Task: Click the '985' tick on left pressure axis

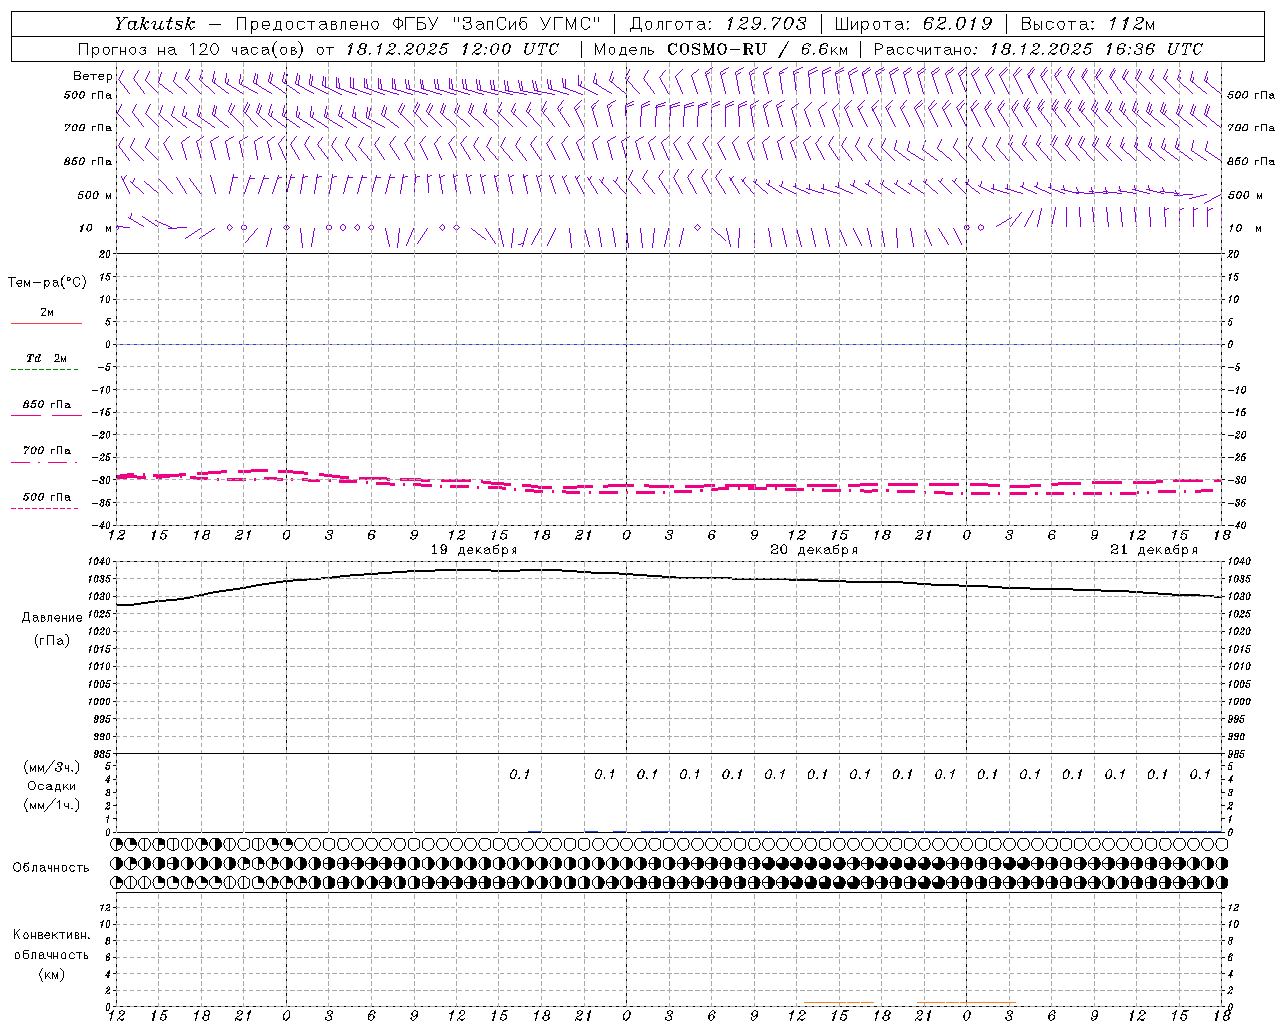Action: point(104,754)
